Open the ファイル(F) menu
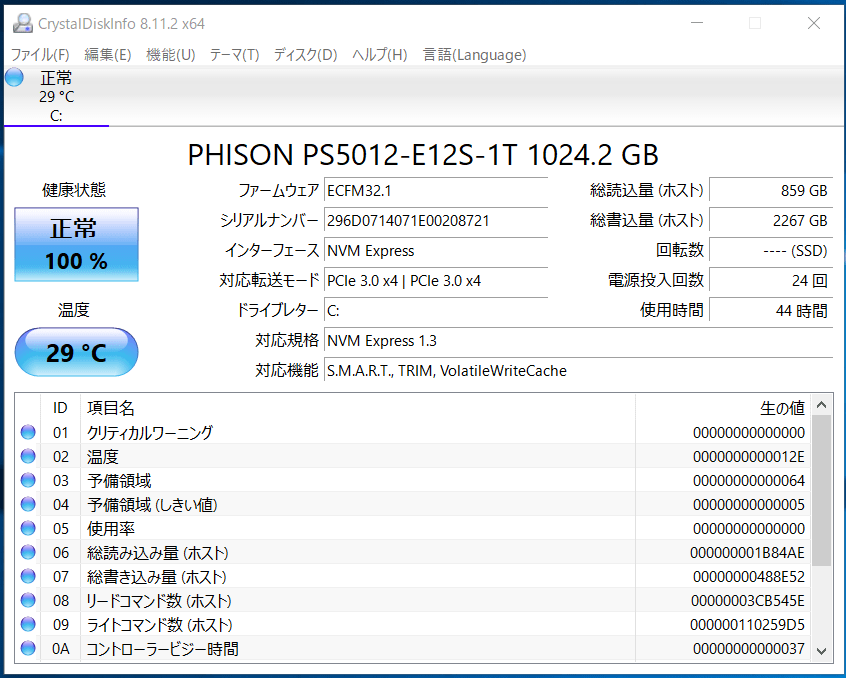Image resolution: width=846 pixels, height=678 pixels. tap(40, 54)
